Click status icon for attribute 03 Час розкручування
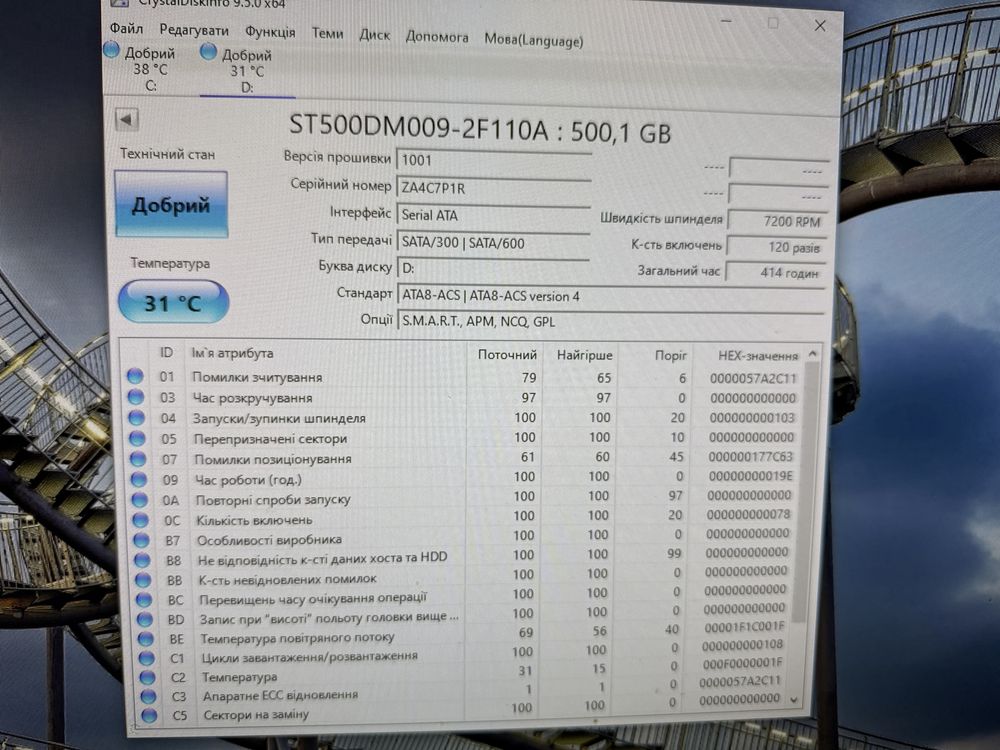The image size is (1000, 750). [x=136, y=397]
